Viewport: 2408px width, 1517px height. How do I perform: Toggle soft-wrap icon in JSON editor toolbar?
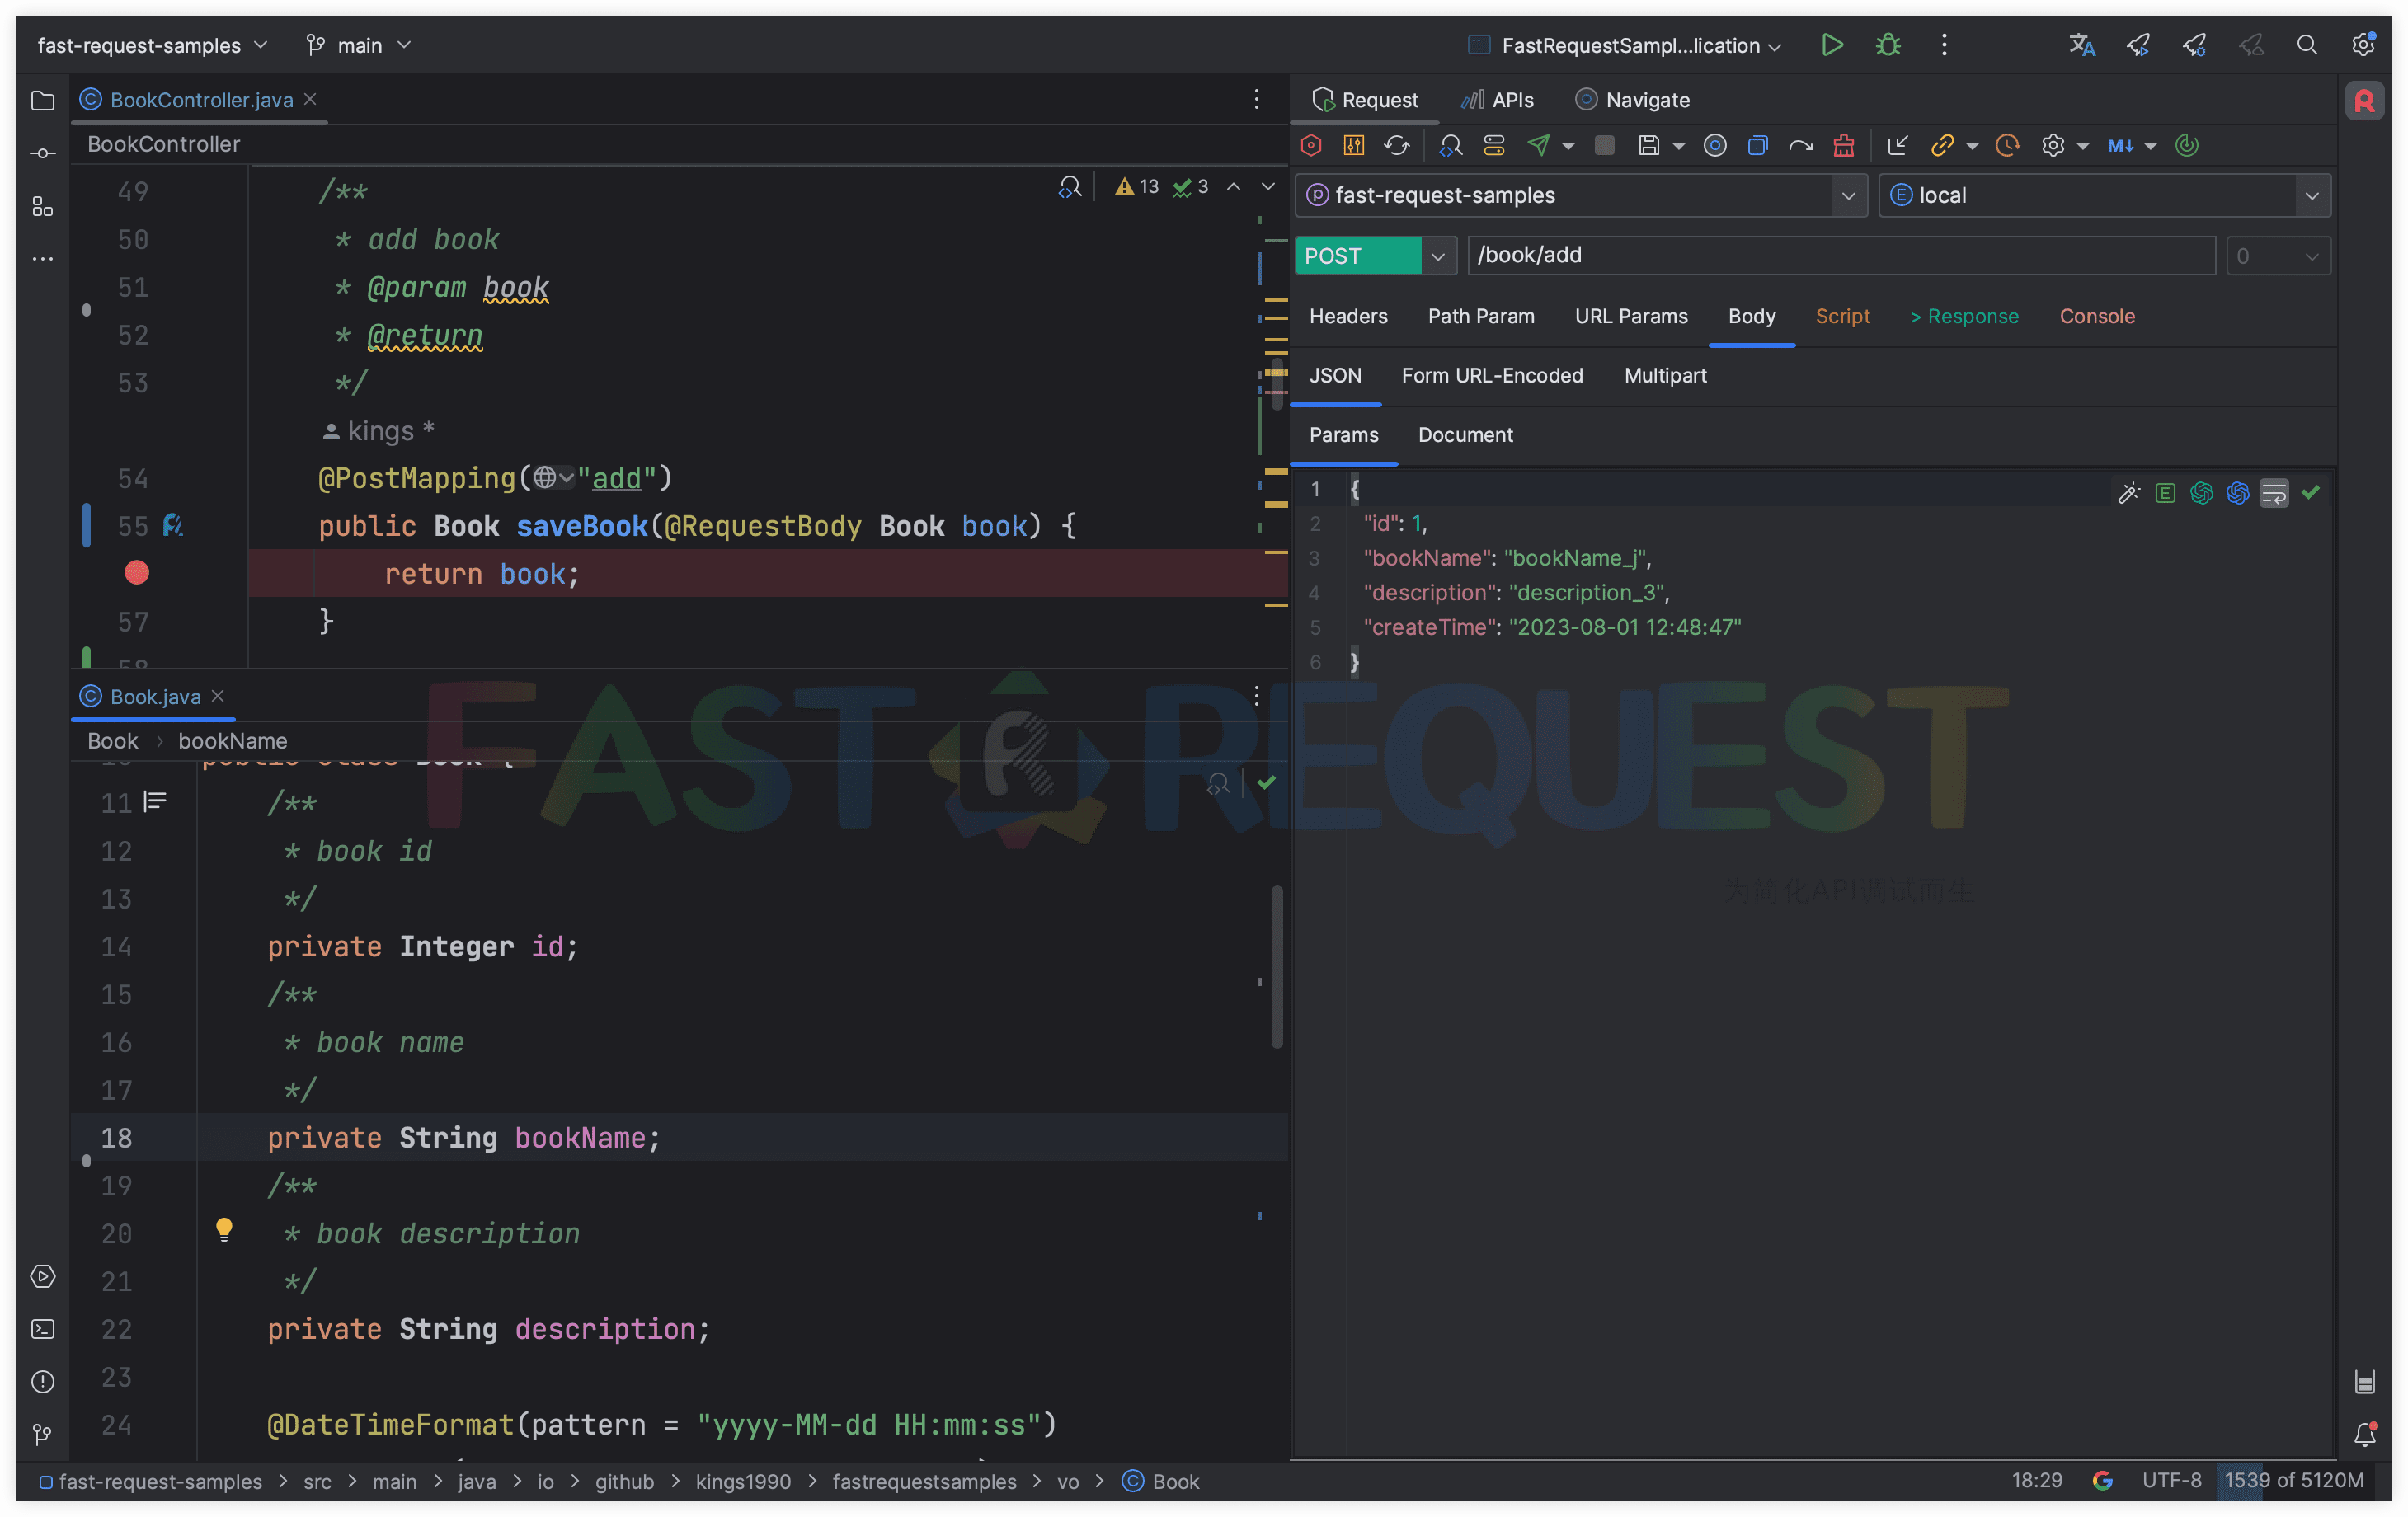click(2273, 493)
